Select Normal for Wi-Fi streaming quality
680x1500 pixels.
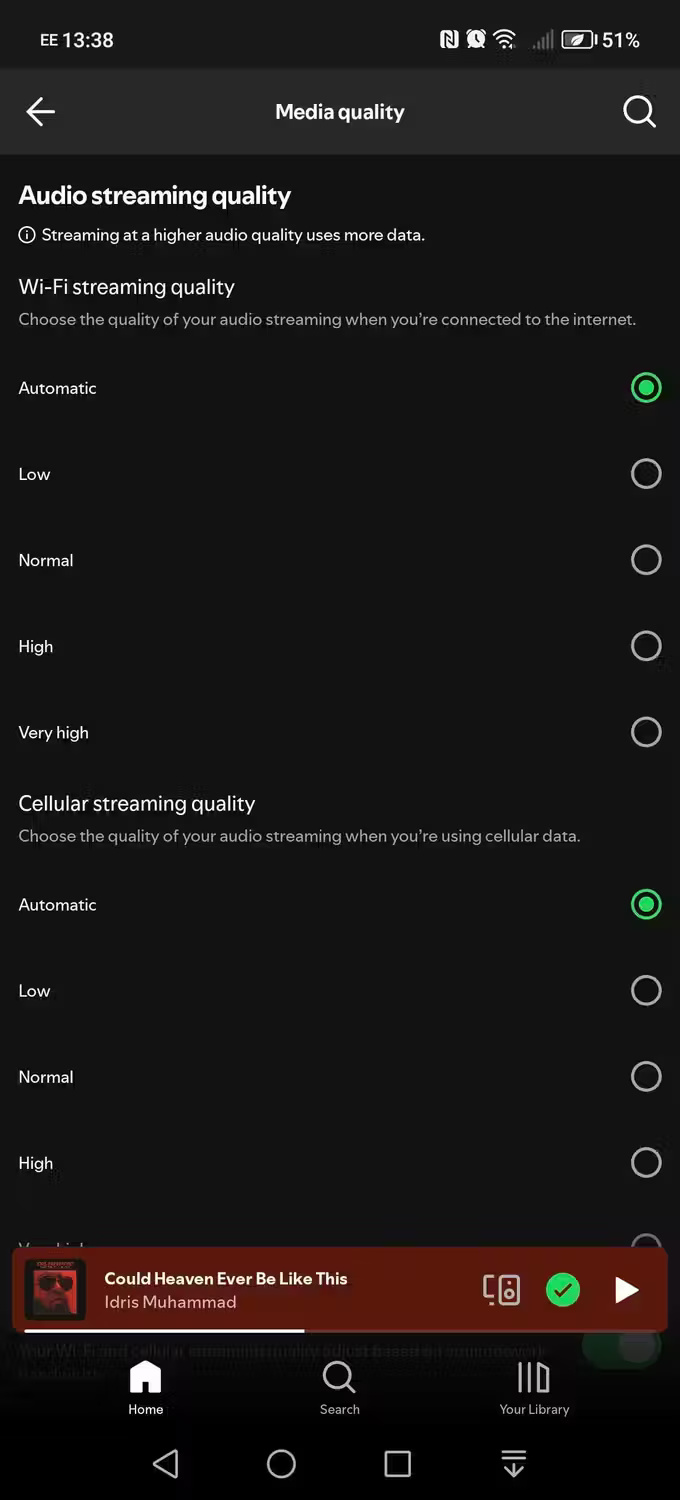point(646,560)
